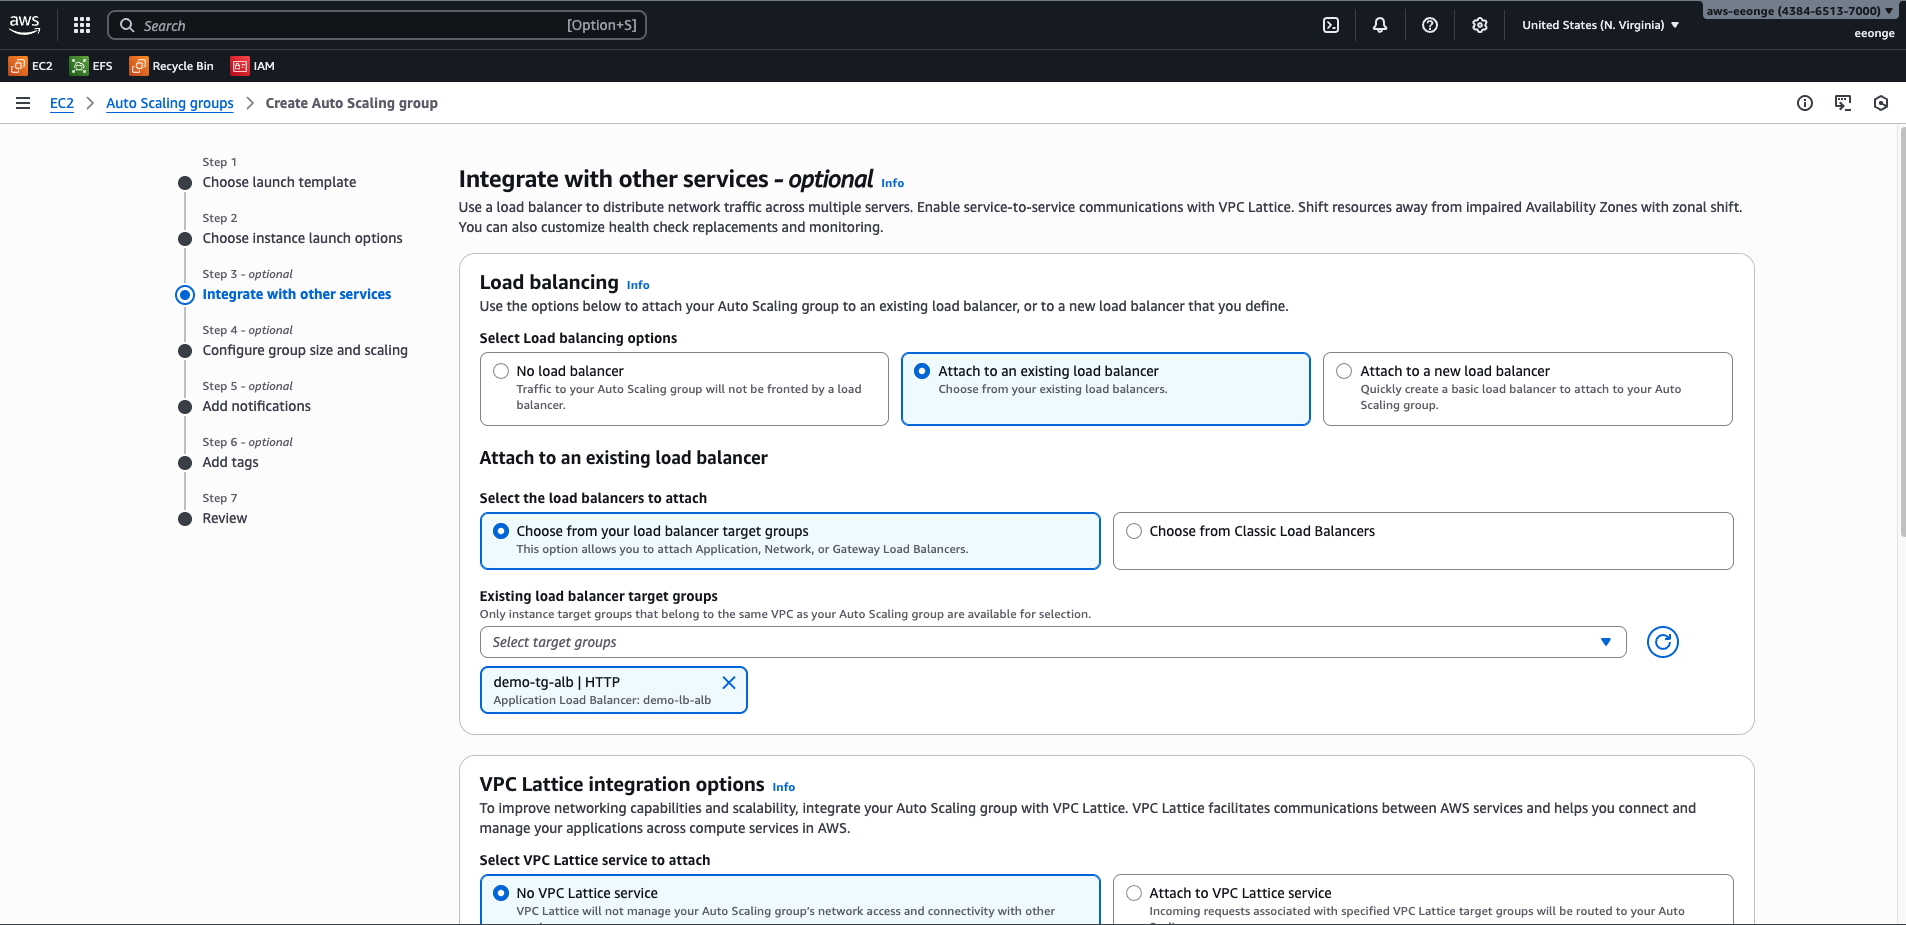Toggle the side navigation hamburger menu
Image resolution: width=1906 pixels, height=925 pixels.
[x=23, y=103]
